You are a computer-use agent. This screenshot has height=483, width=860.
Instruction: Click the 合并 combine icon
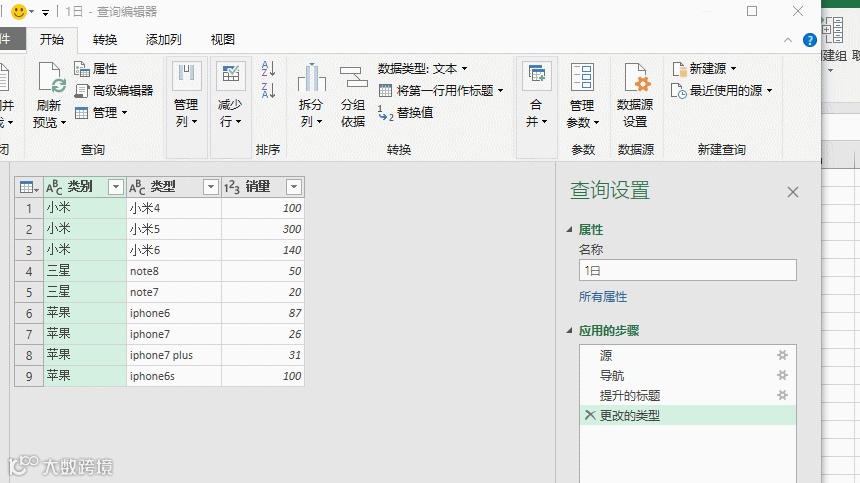tap(537, 75)
